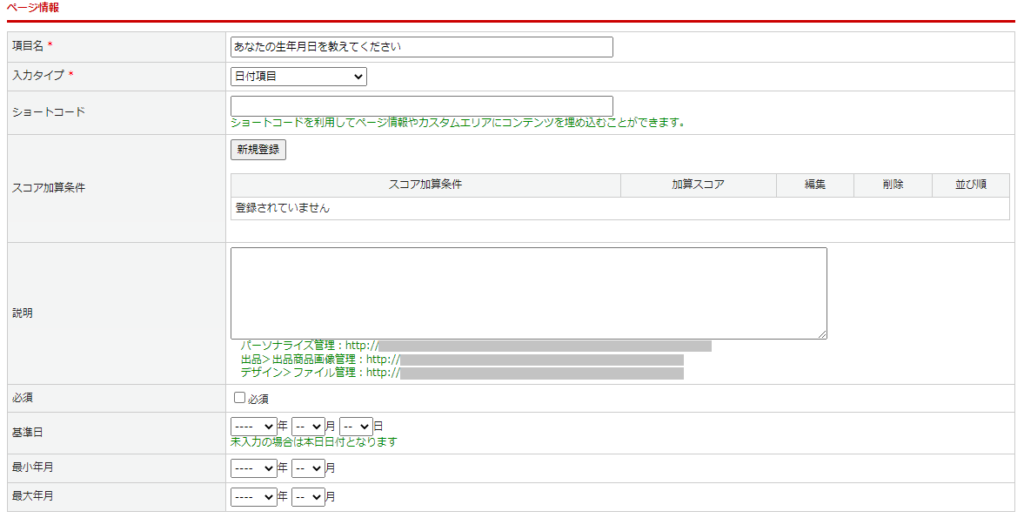Click the 登録されていません table row text
The image size is (1024, 518).
283,208
